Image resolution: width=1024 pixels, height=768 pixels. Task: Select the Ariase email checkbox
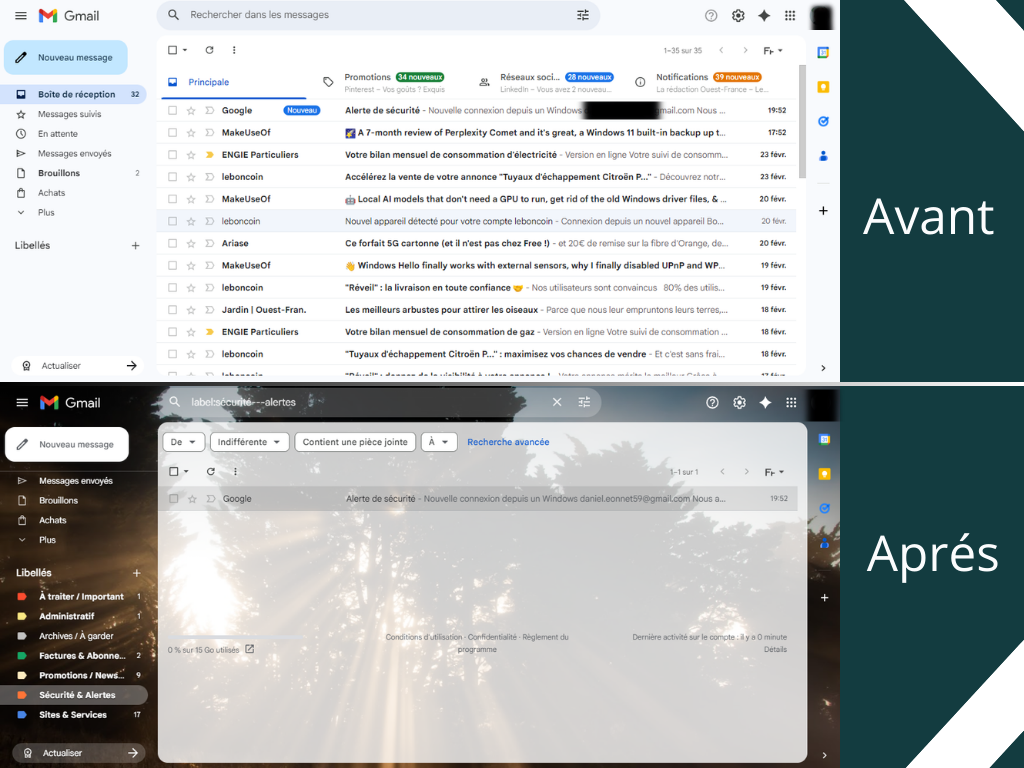pos(172,244)
